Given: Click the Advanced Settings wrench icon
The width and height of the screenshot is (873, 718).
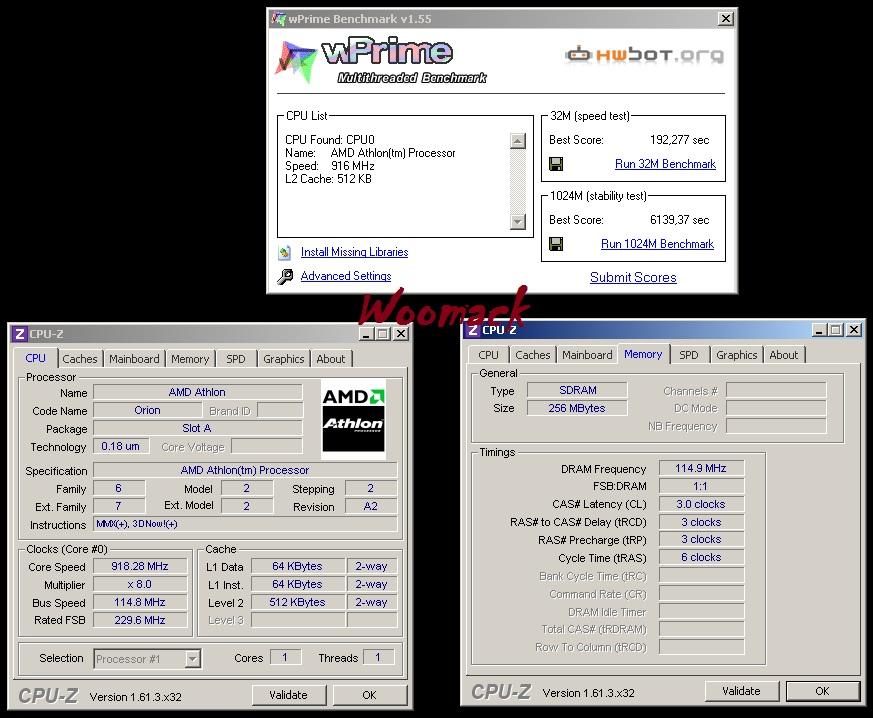Looking at the screenshot, I should point(285,277).
